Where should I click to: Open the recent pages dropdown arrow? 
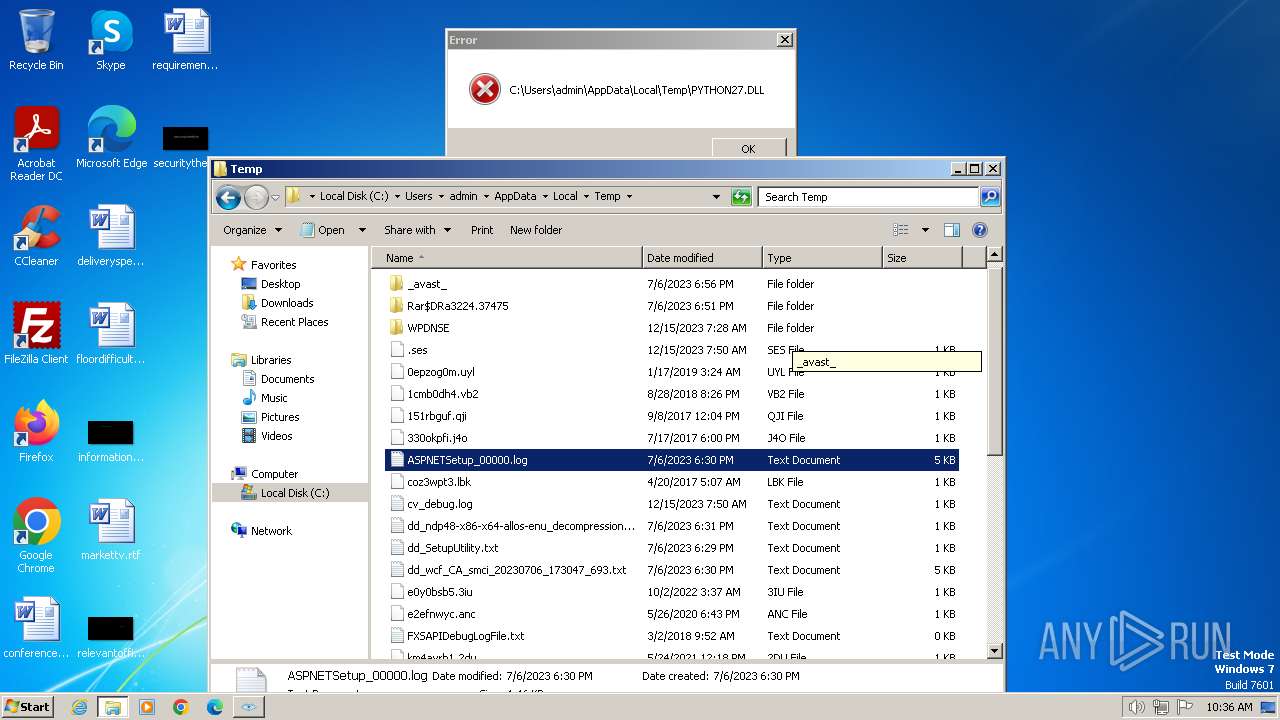(276, 197)
